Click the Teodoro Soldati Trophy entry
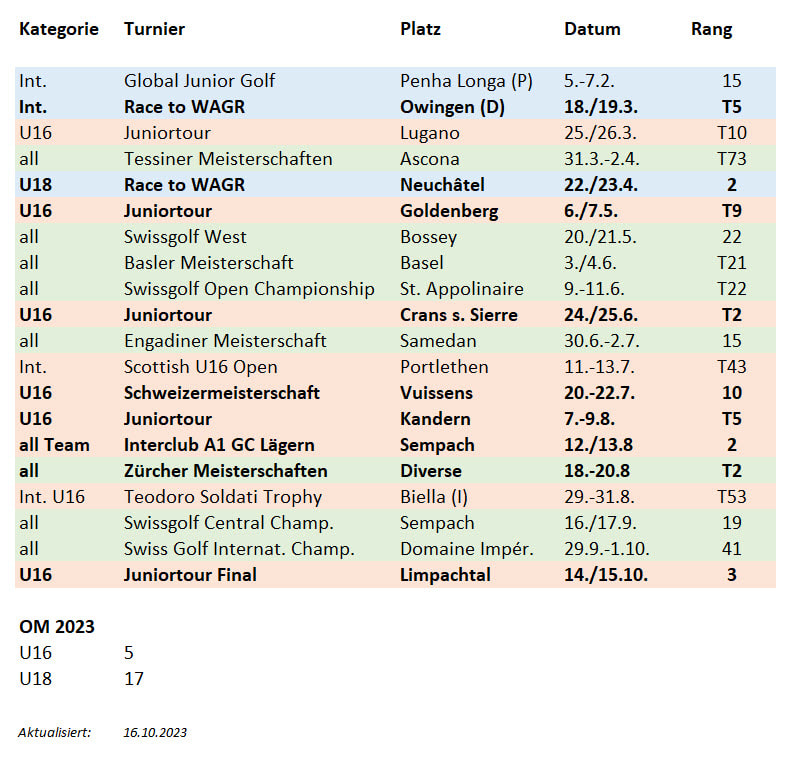 tap(223, 497)
